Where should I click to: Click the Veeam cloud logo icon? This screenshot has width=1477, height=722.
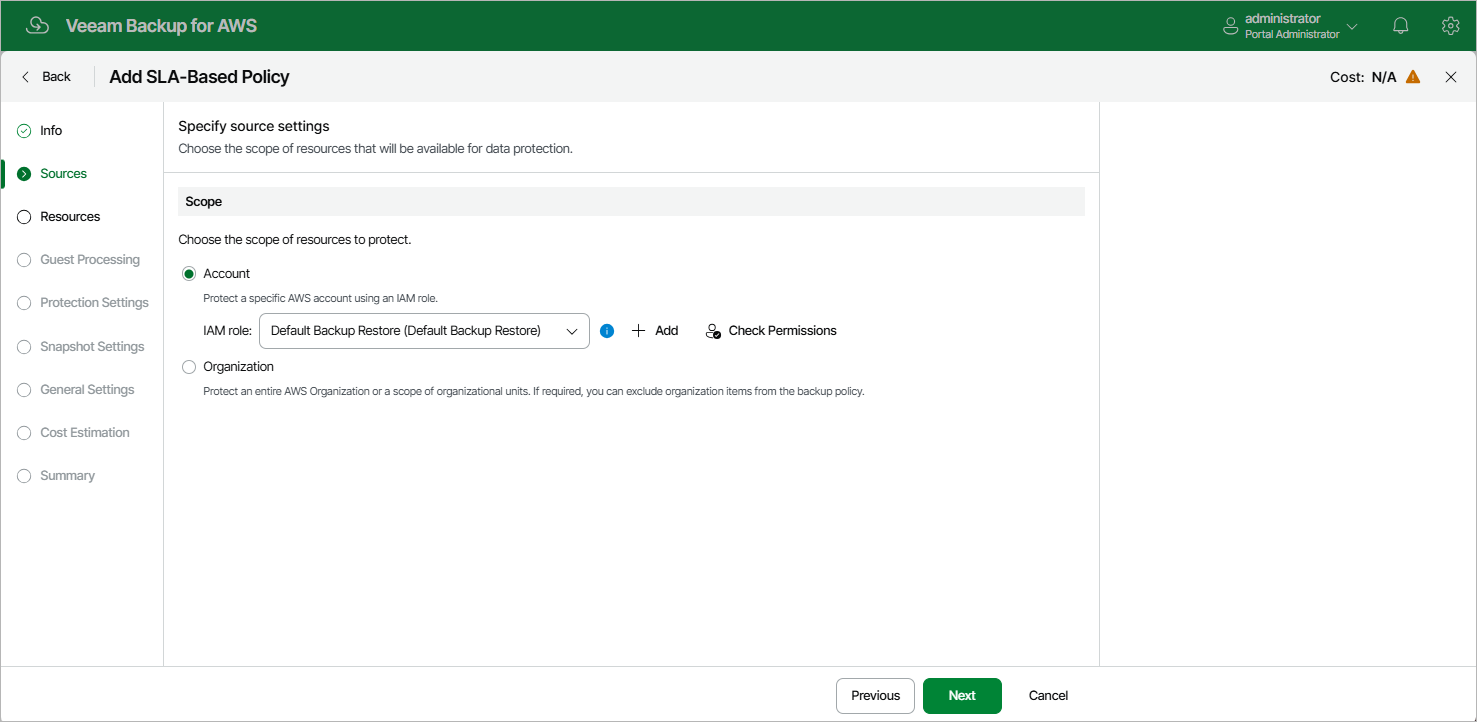point(37,26)
